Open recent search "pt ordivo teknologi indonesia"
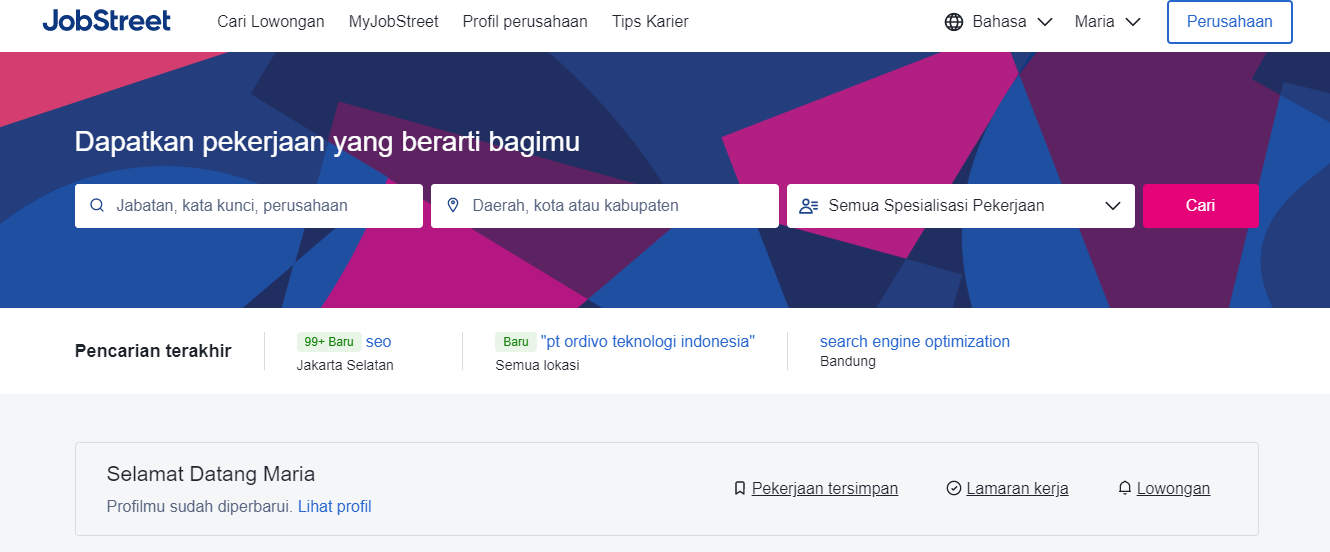Screen dimensions: 1330x552 pyautogui.click(x=648, y=342)
